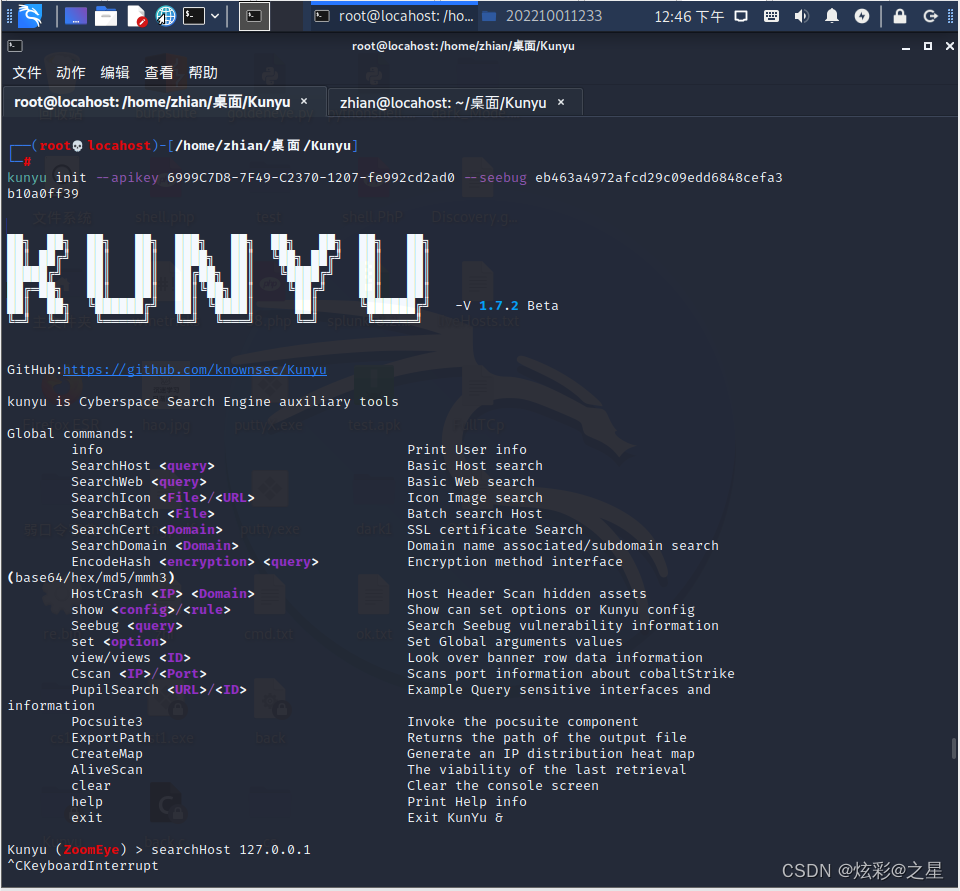The width and height of the screenshot is (960, 891).
Task: Open the github.com/knownsec/Kunyu link
Action: [x=195, y=369]
